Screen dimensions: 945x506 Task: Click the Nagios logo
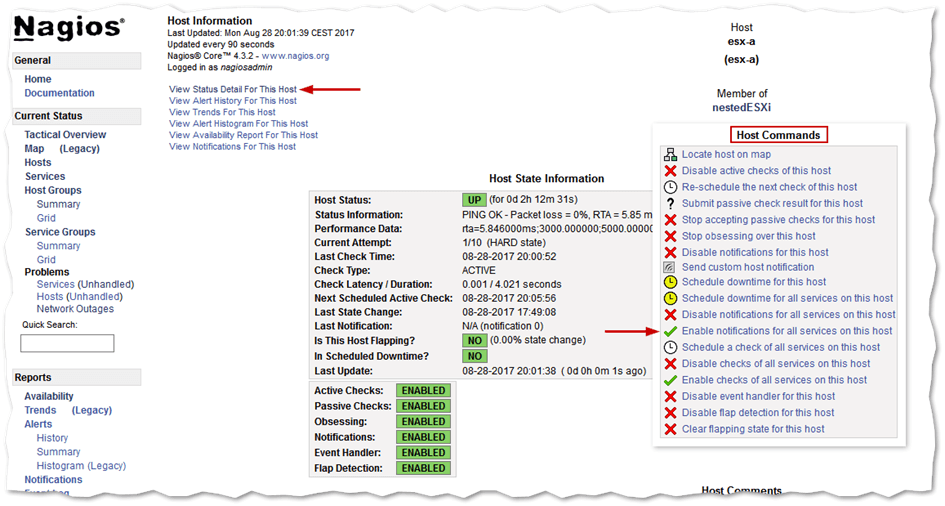pos(69,28)
